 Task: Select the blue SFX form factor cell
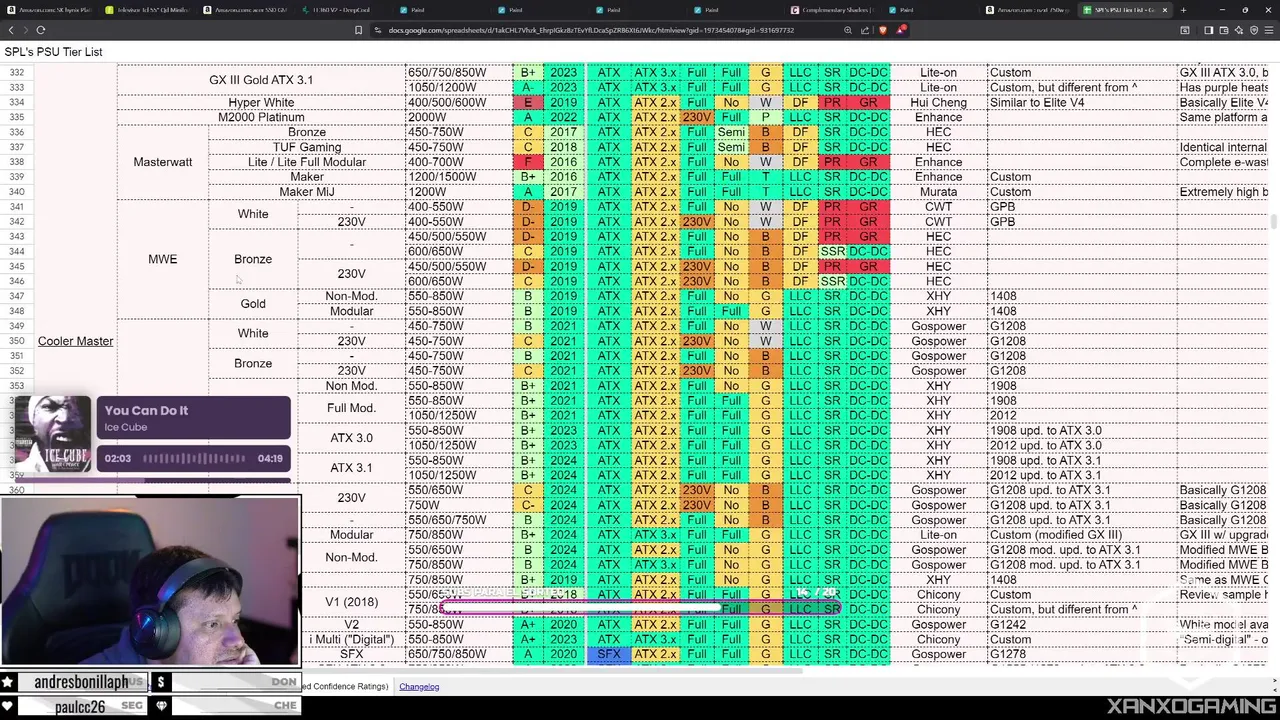pyautogui.click(x=608, y=654)
